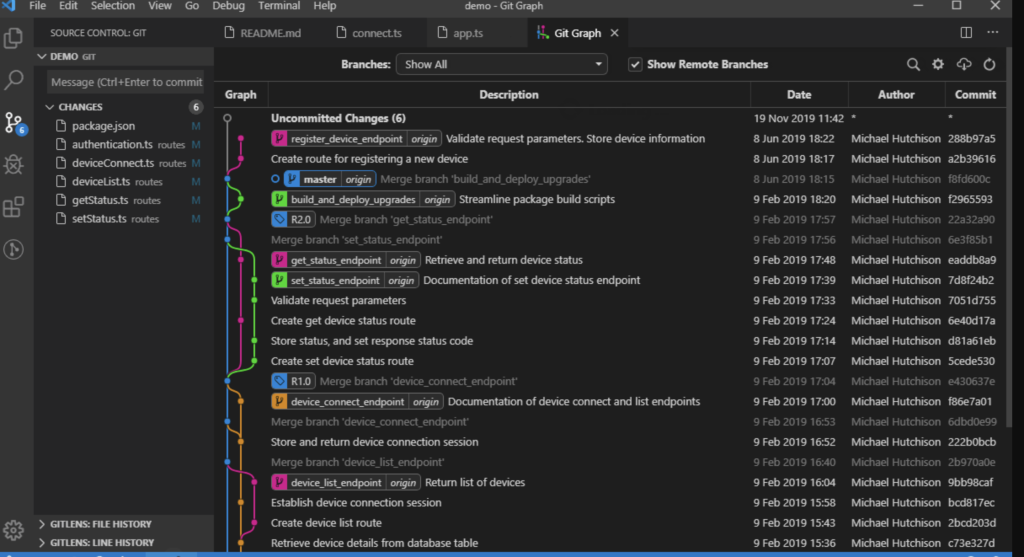1024x557 pixels.
Task: Switch to the connect.ts tab
Action: tap(370, 33)
